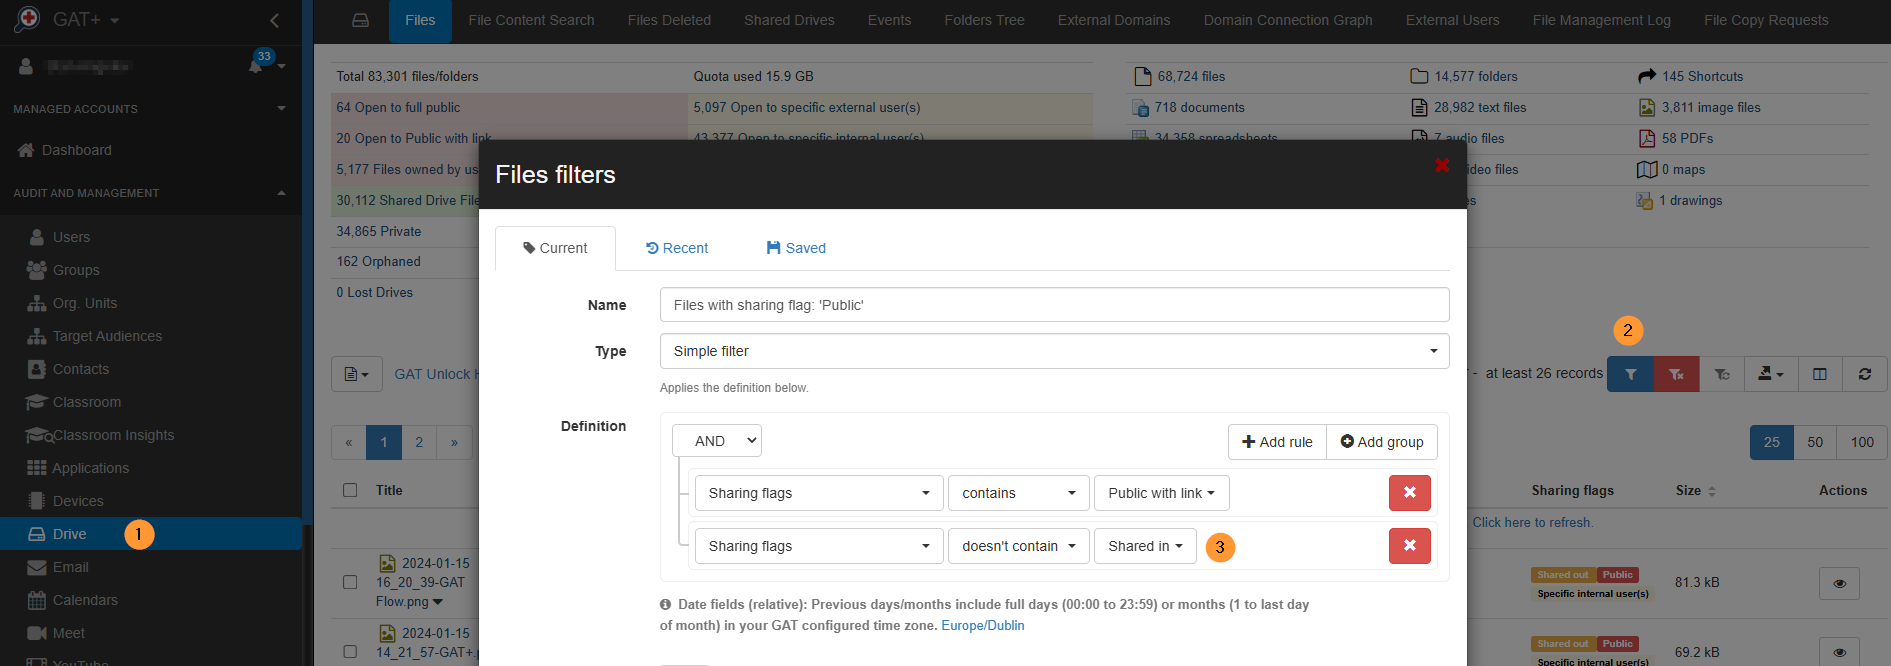The image size is (1891, 666).
Task: Expand the 'doesn't contain' operator dropdown
Action: (1018, 546)
